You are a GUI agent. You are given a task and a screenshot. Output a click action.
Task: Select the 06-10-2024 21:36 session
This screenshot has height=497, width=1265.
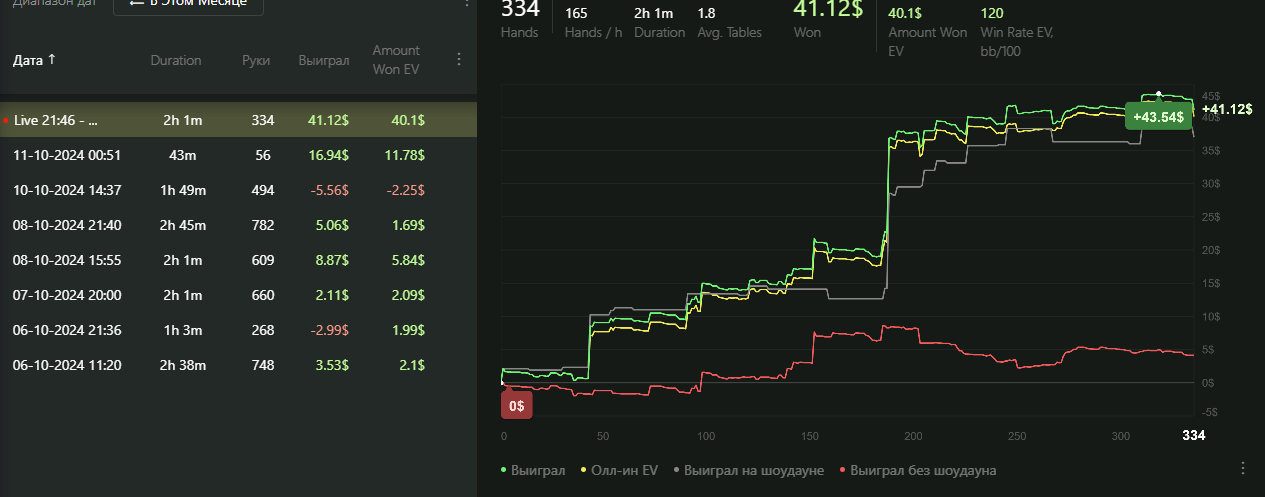point(238,330)
